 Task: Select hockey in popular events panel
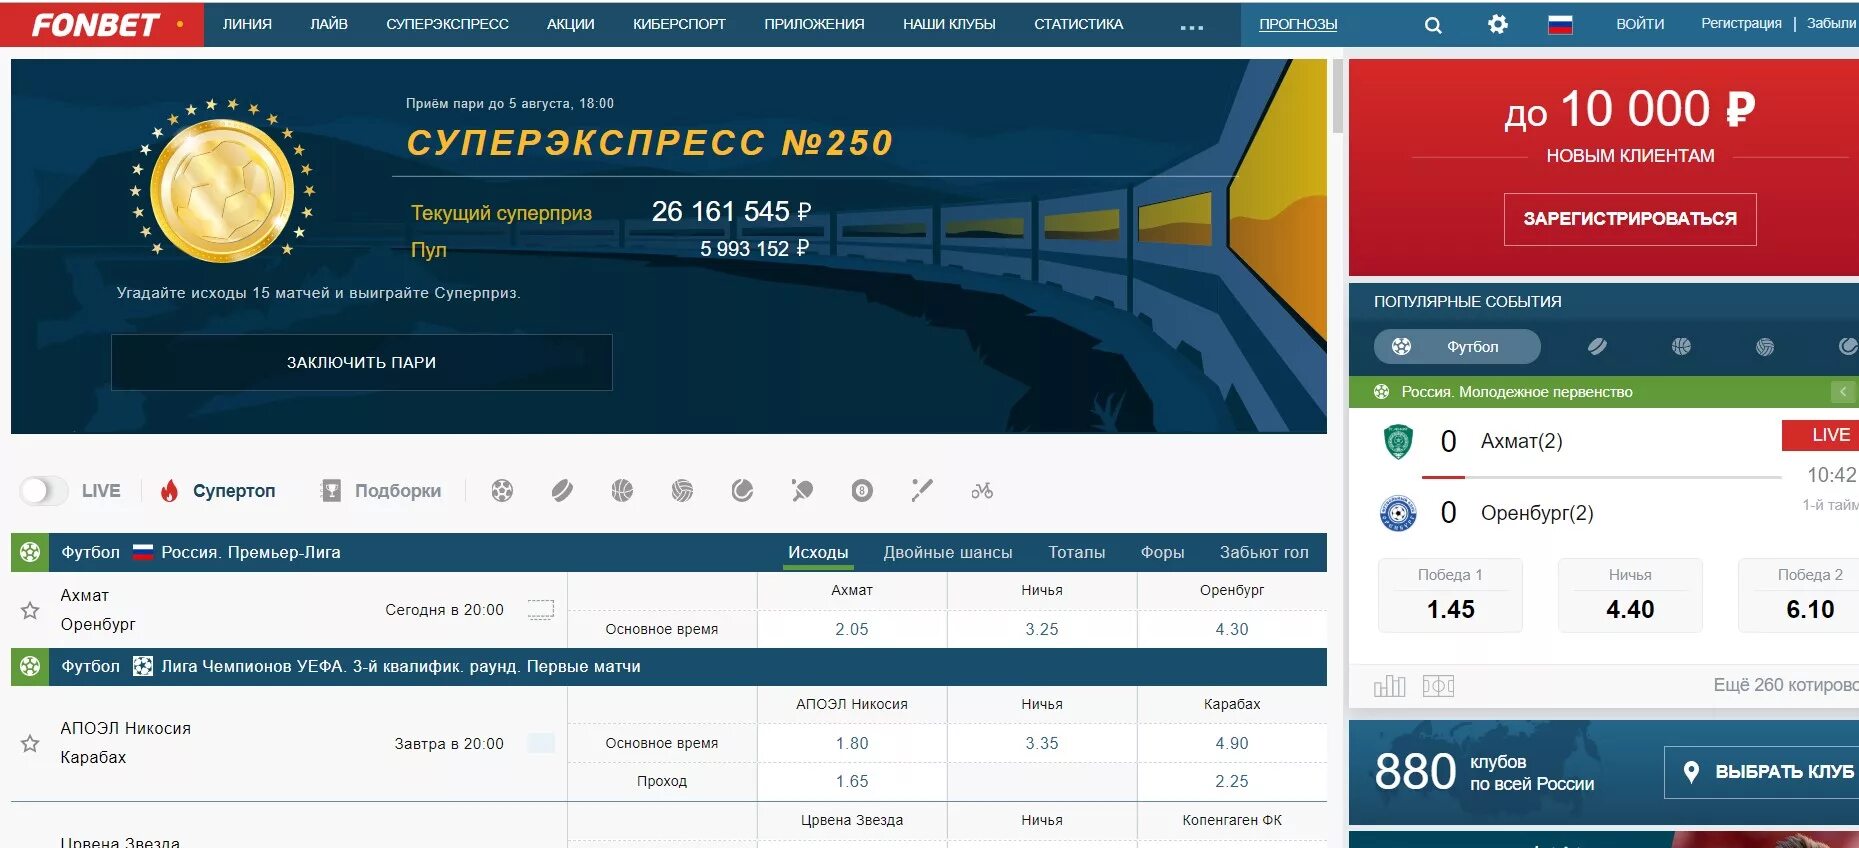[x=1597, y=346]
